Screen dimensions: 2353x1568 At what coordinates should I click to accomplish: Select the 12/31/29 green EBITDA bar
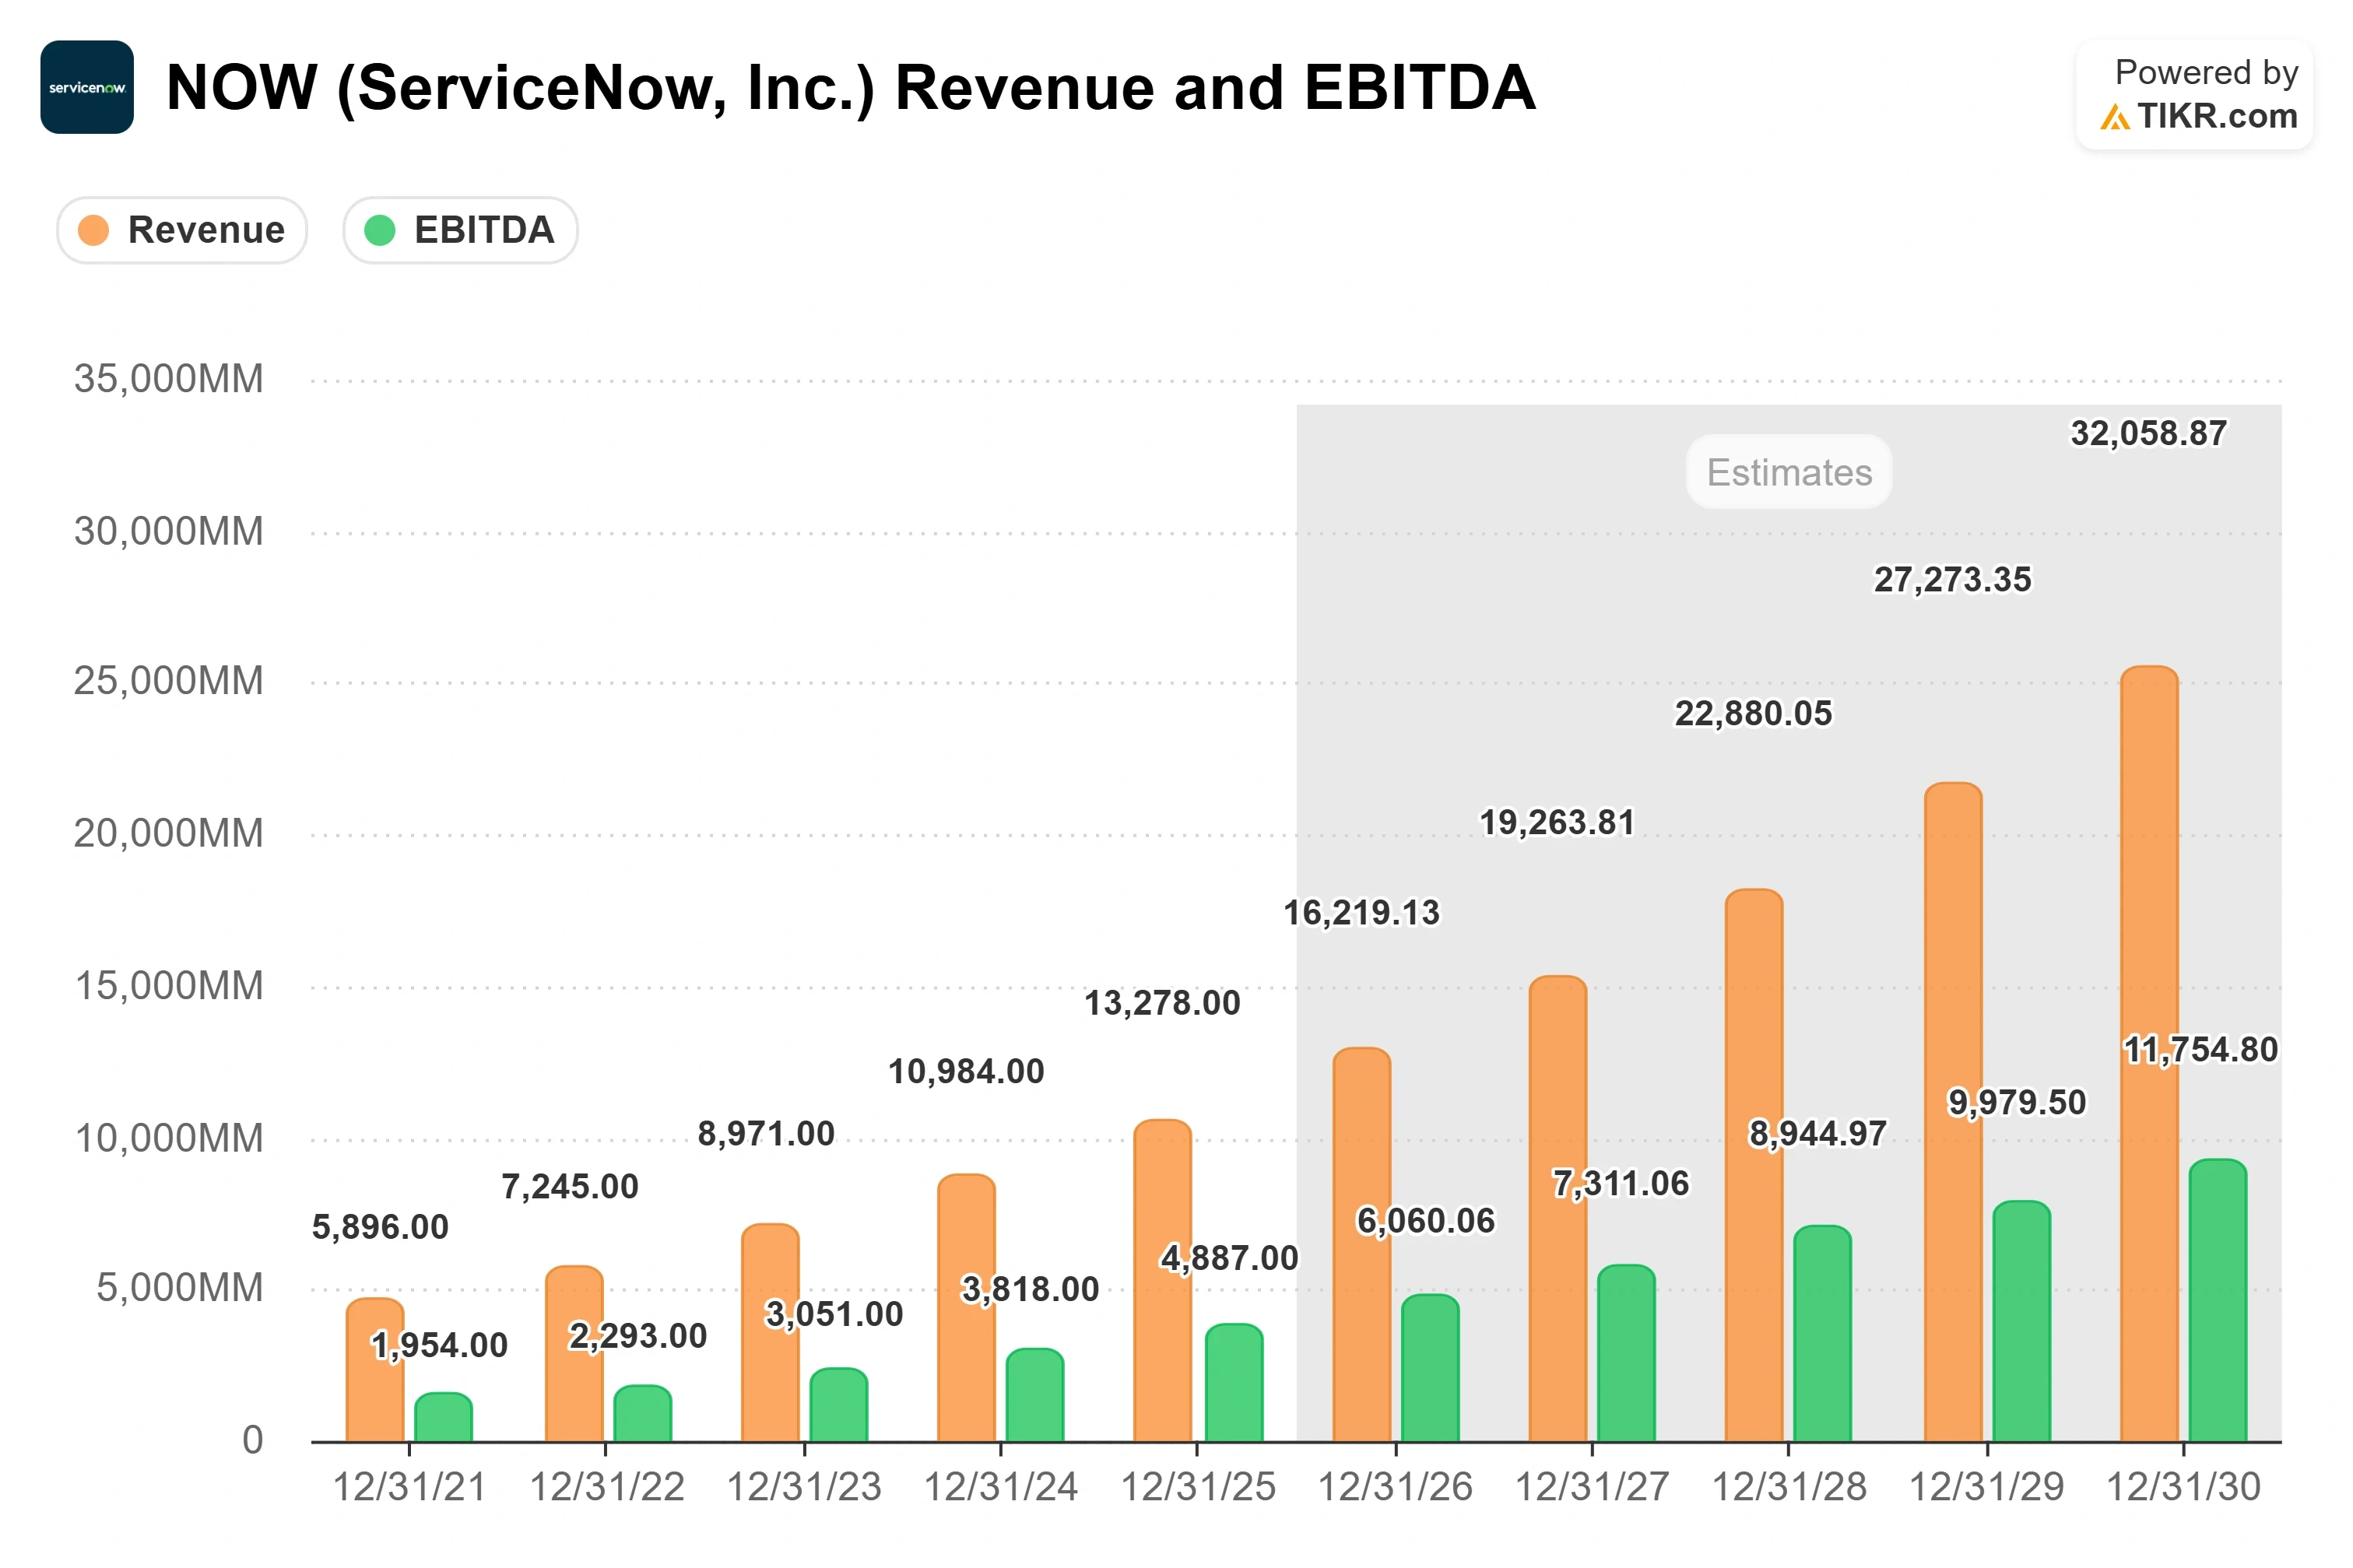[x=2021, y=1321]
